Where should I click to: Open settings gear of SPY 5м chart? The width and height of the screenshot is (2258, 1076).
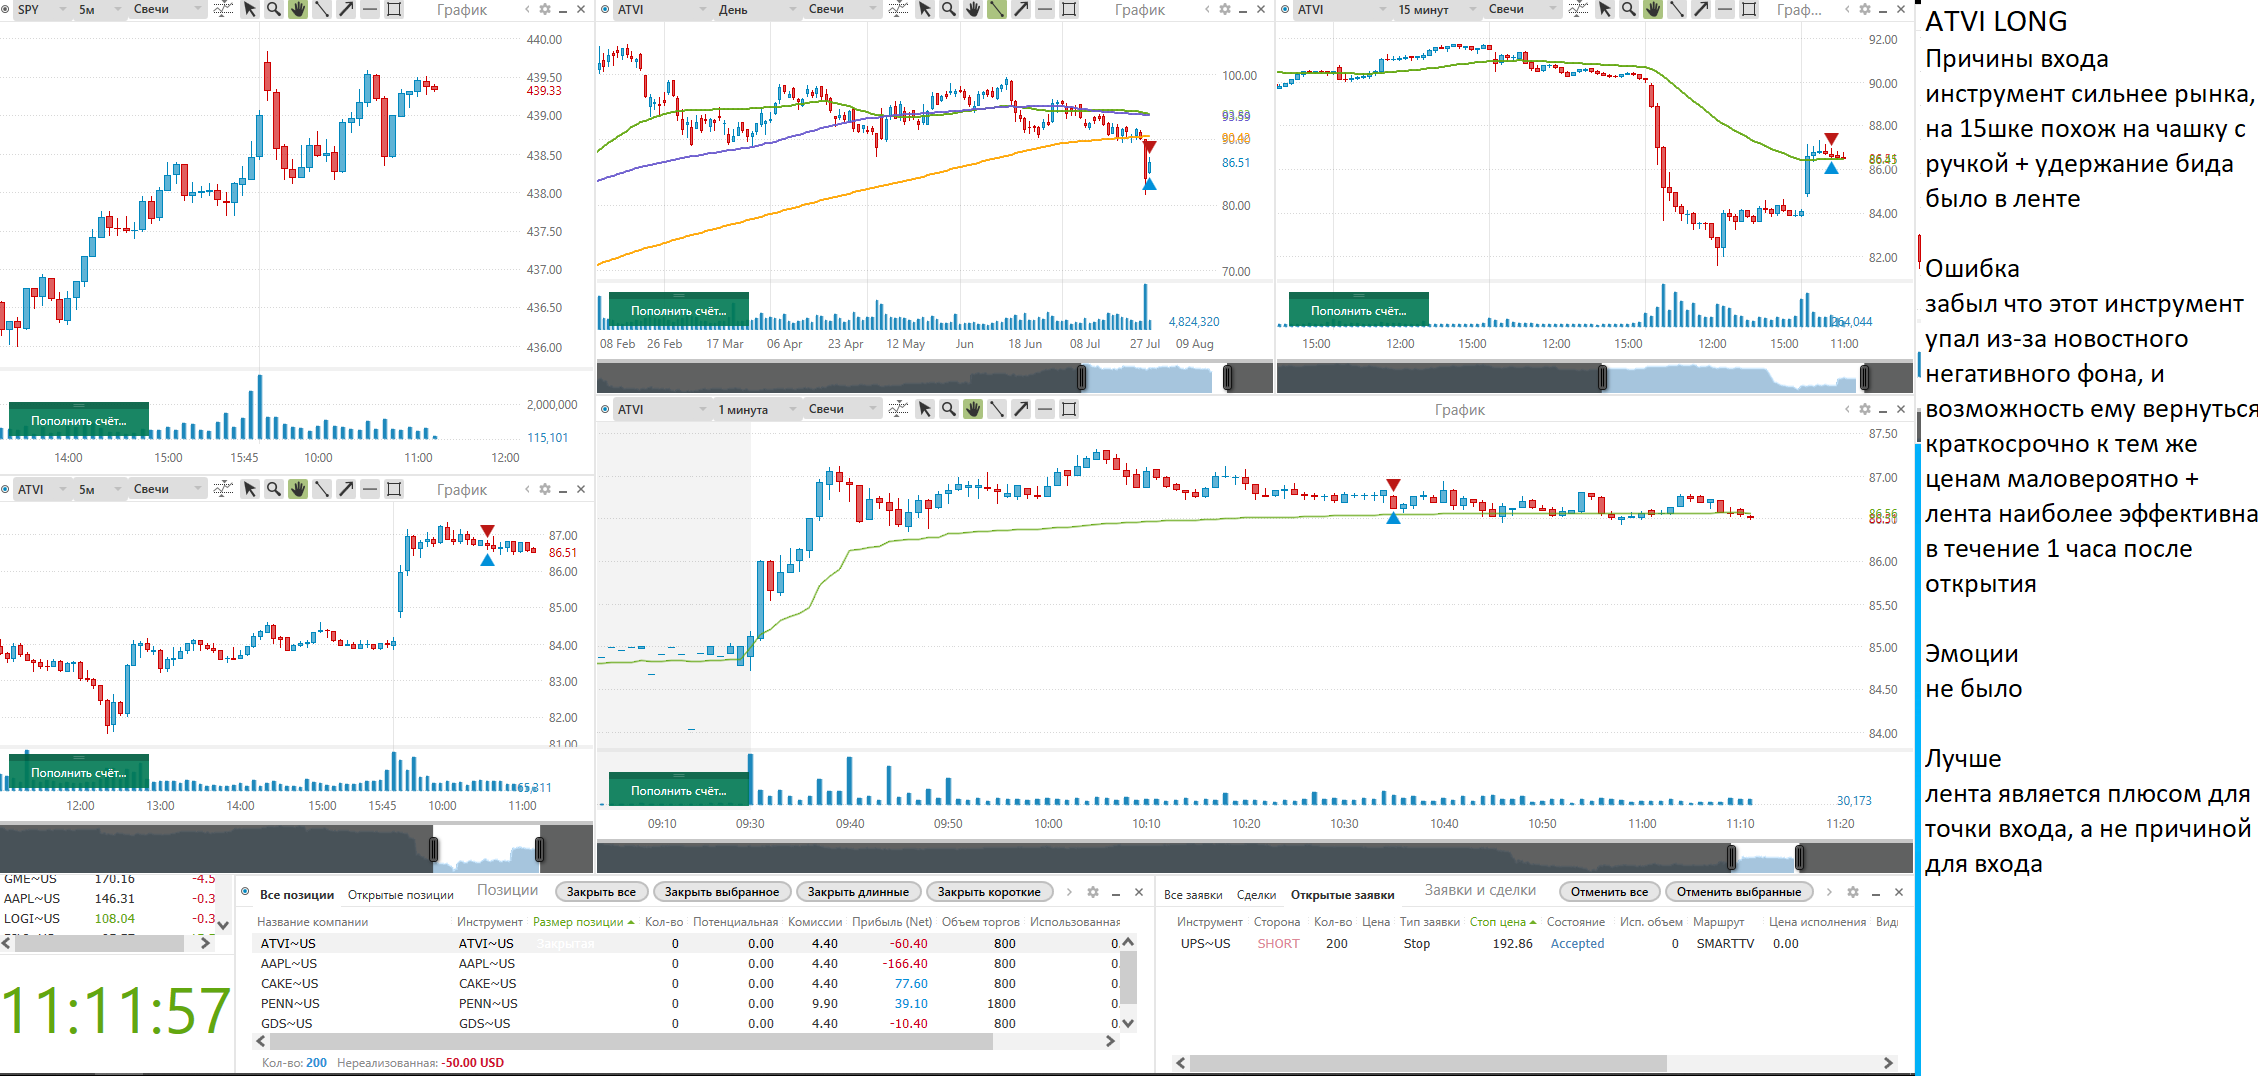click(545, 9)
